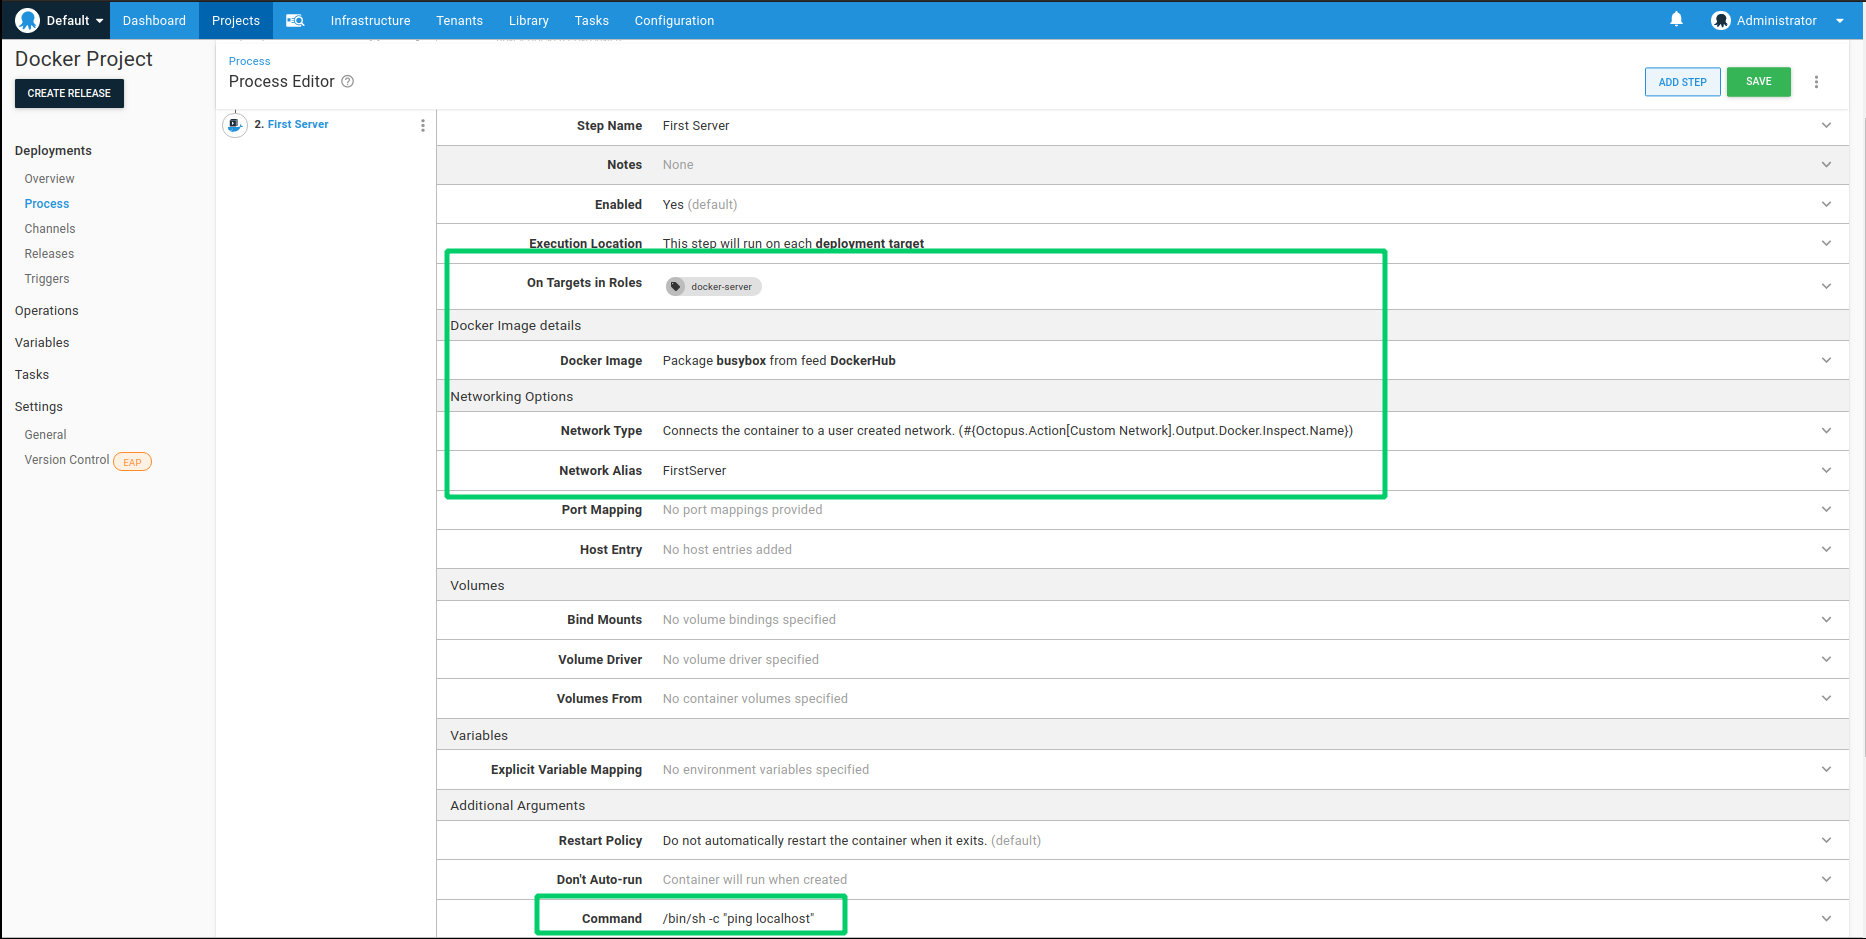Click the ADD STEP button
Viewport: 1866px width, 939px height.
click(1682, 82)
